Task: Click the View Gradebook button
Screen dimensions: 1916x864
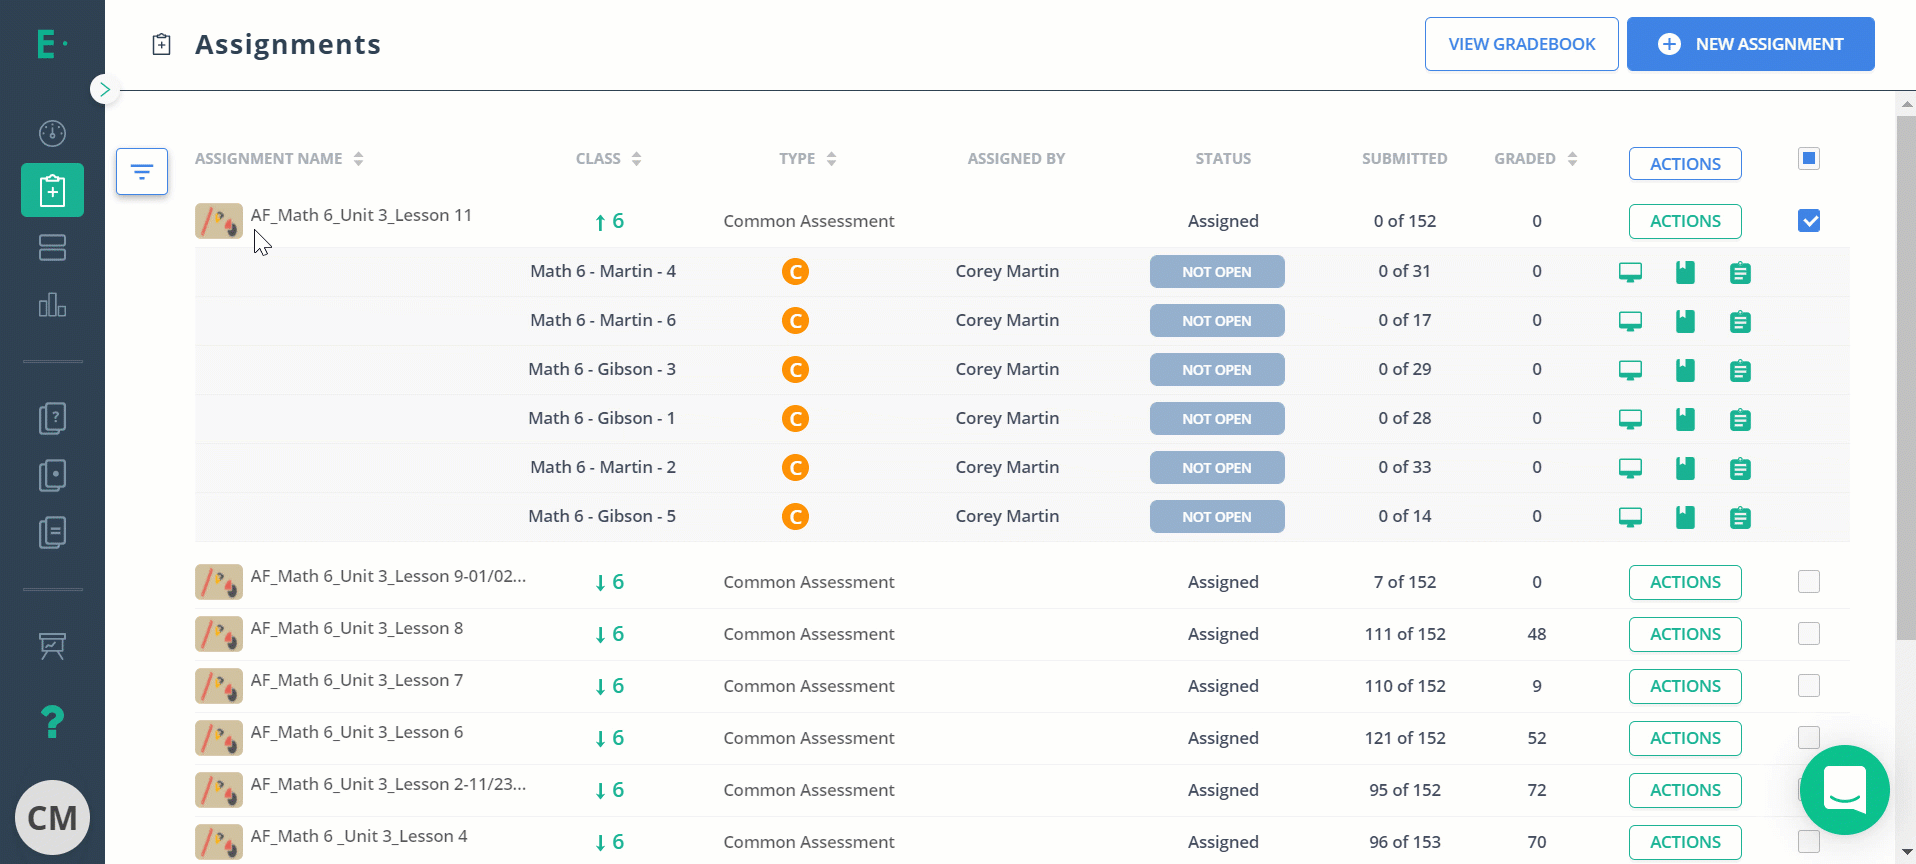Action: click(x=1521, y=44)
